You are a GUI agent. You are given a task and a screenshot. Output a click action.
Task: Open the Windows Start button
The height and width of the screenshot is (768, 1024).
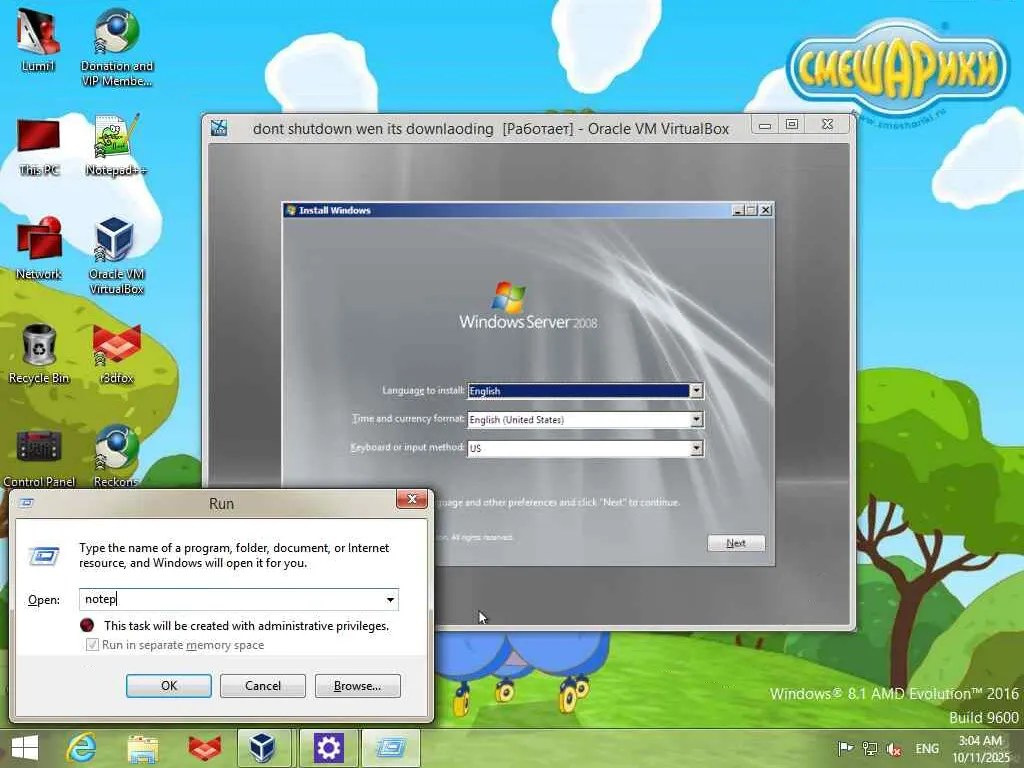[25, 748]
